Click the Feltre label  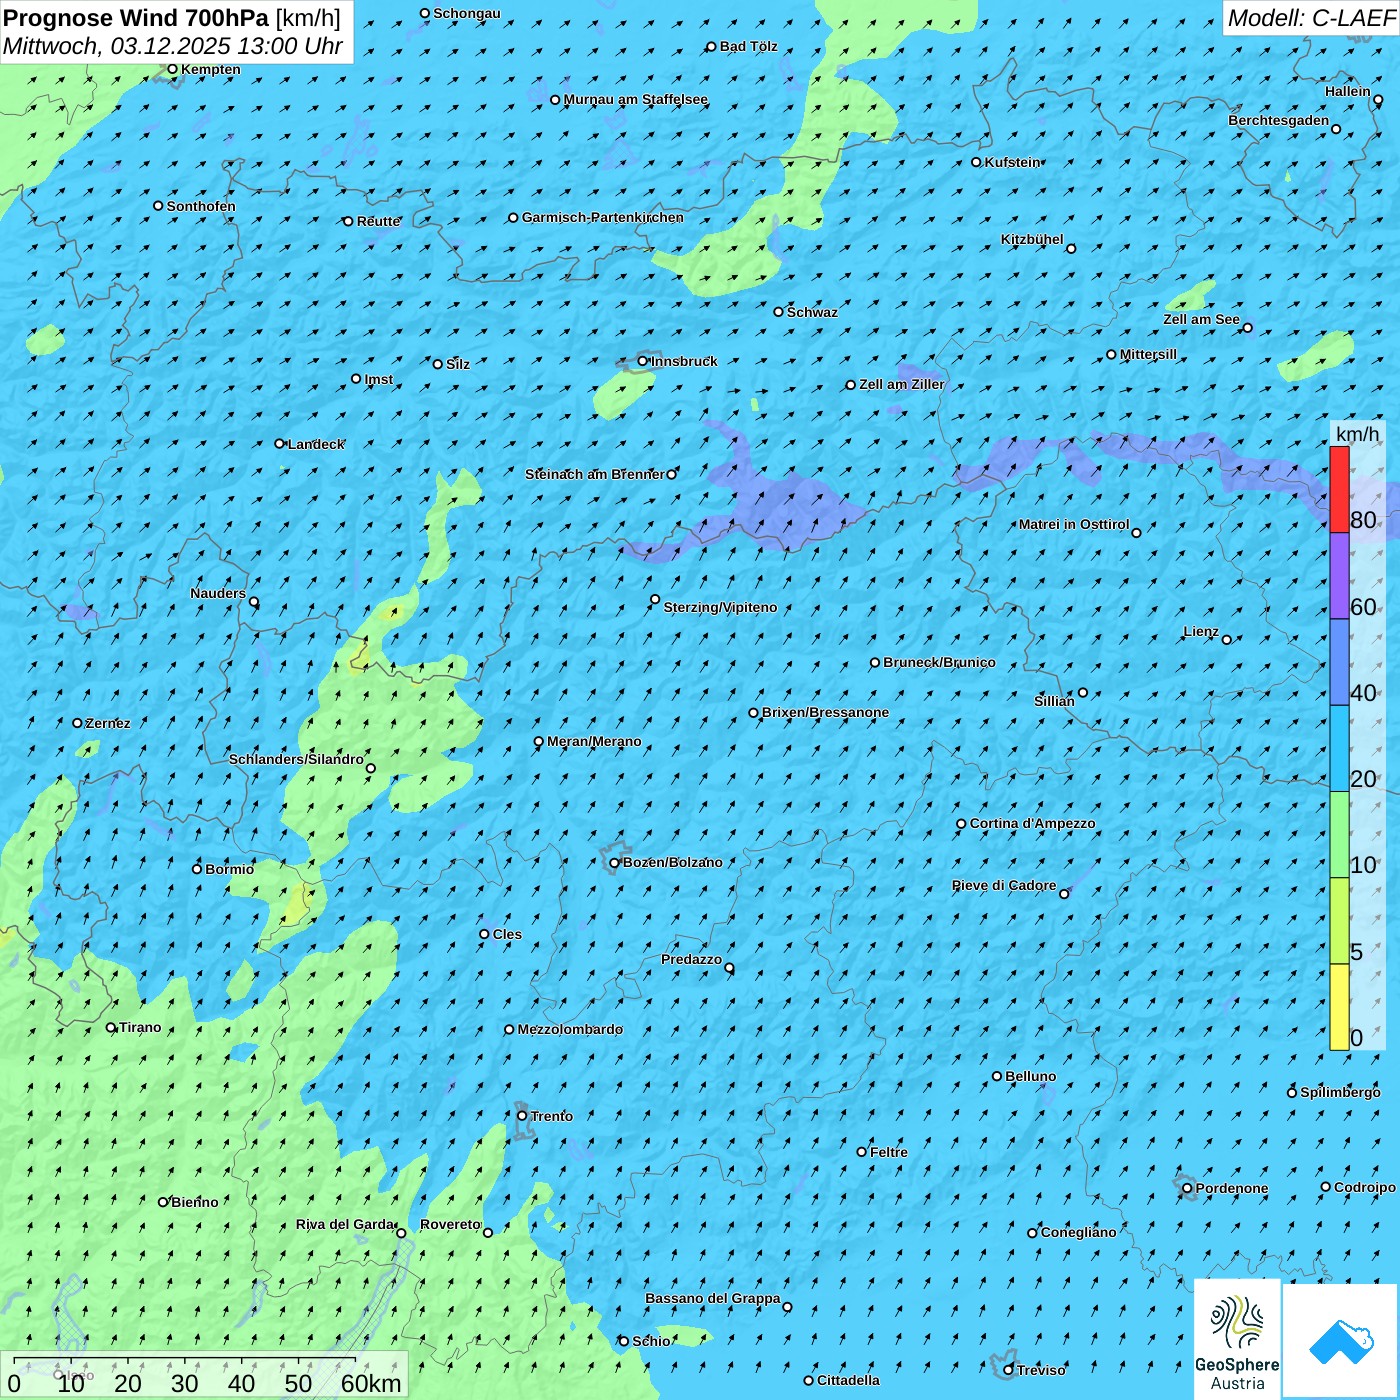click(x=888, y=1152)
